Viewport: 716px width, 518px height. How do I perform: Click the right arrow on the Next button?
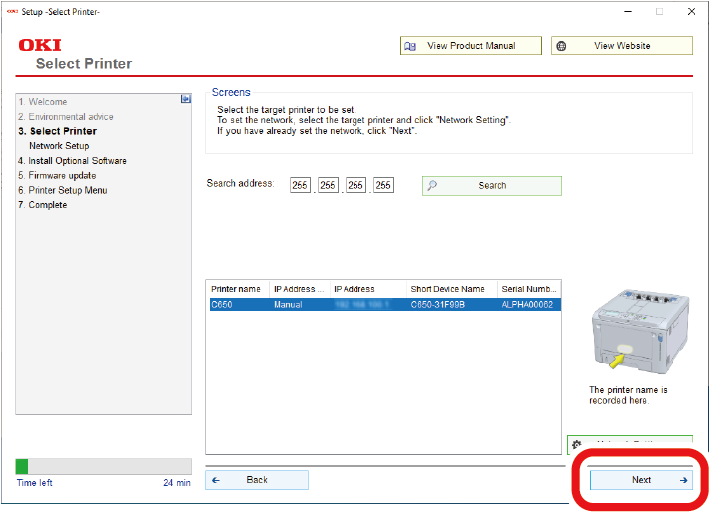[683, 480]
